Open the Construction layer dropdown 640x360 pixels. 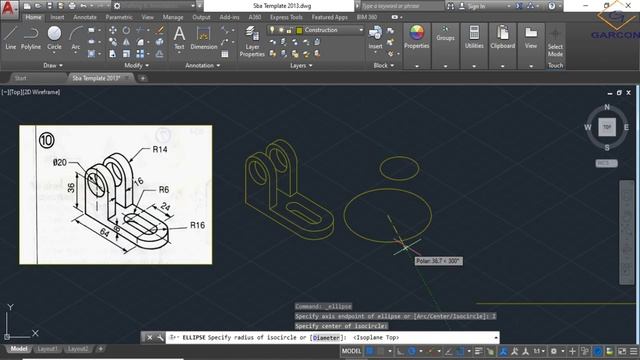click(x=361, y=30)
